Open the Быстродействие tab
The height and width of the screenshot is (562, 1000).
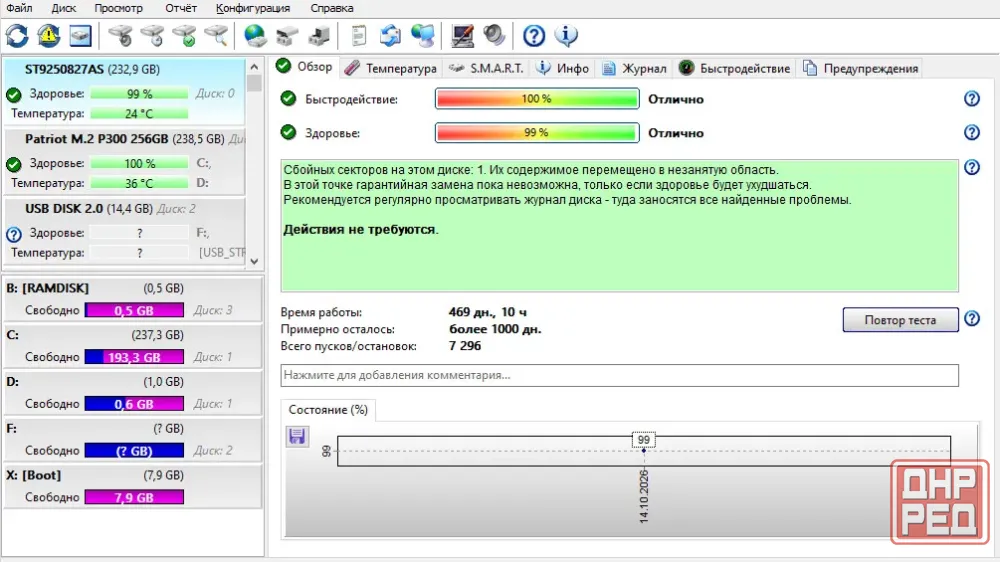pos(734,68)
